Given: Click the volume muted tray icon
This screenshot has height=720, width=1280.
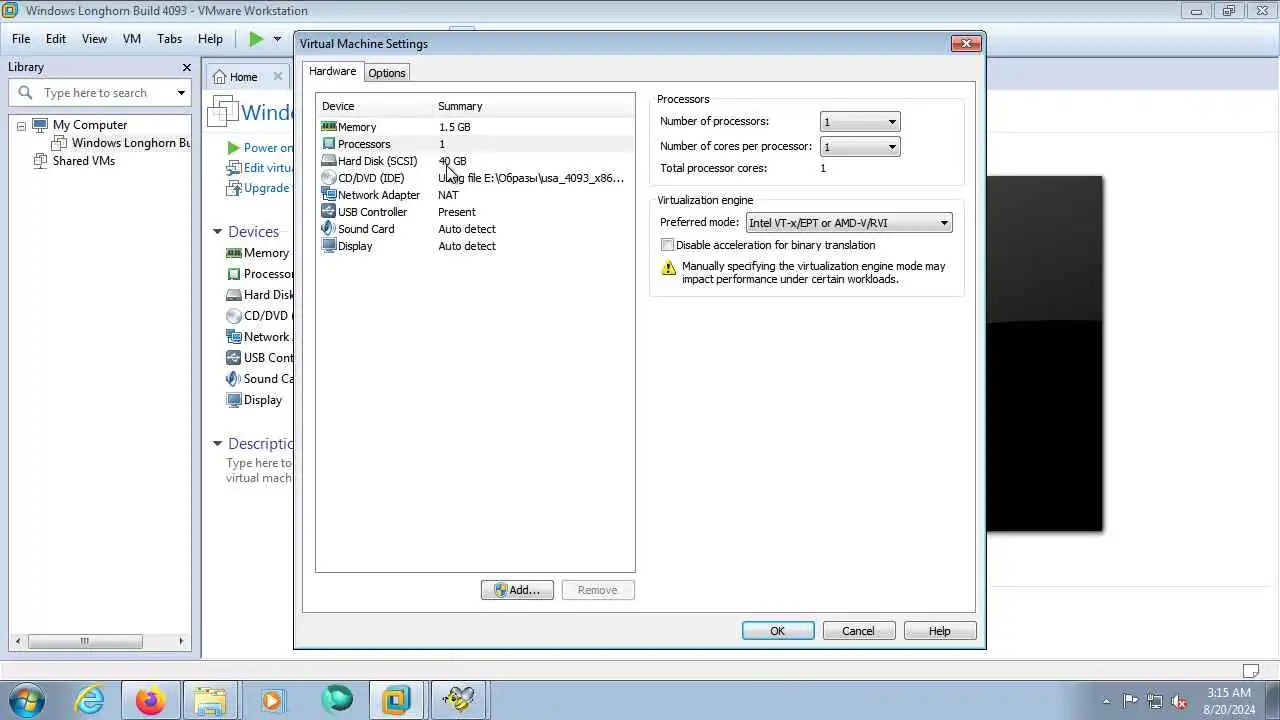Looking at the screenshot, I should pos(1179,701).
